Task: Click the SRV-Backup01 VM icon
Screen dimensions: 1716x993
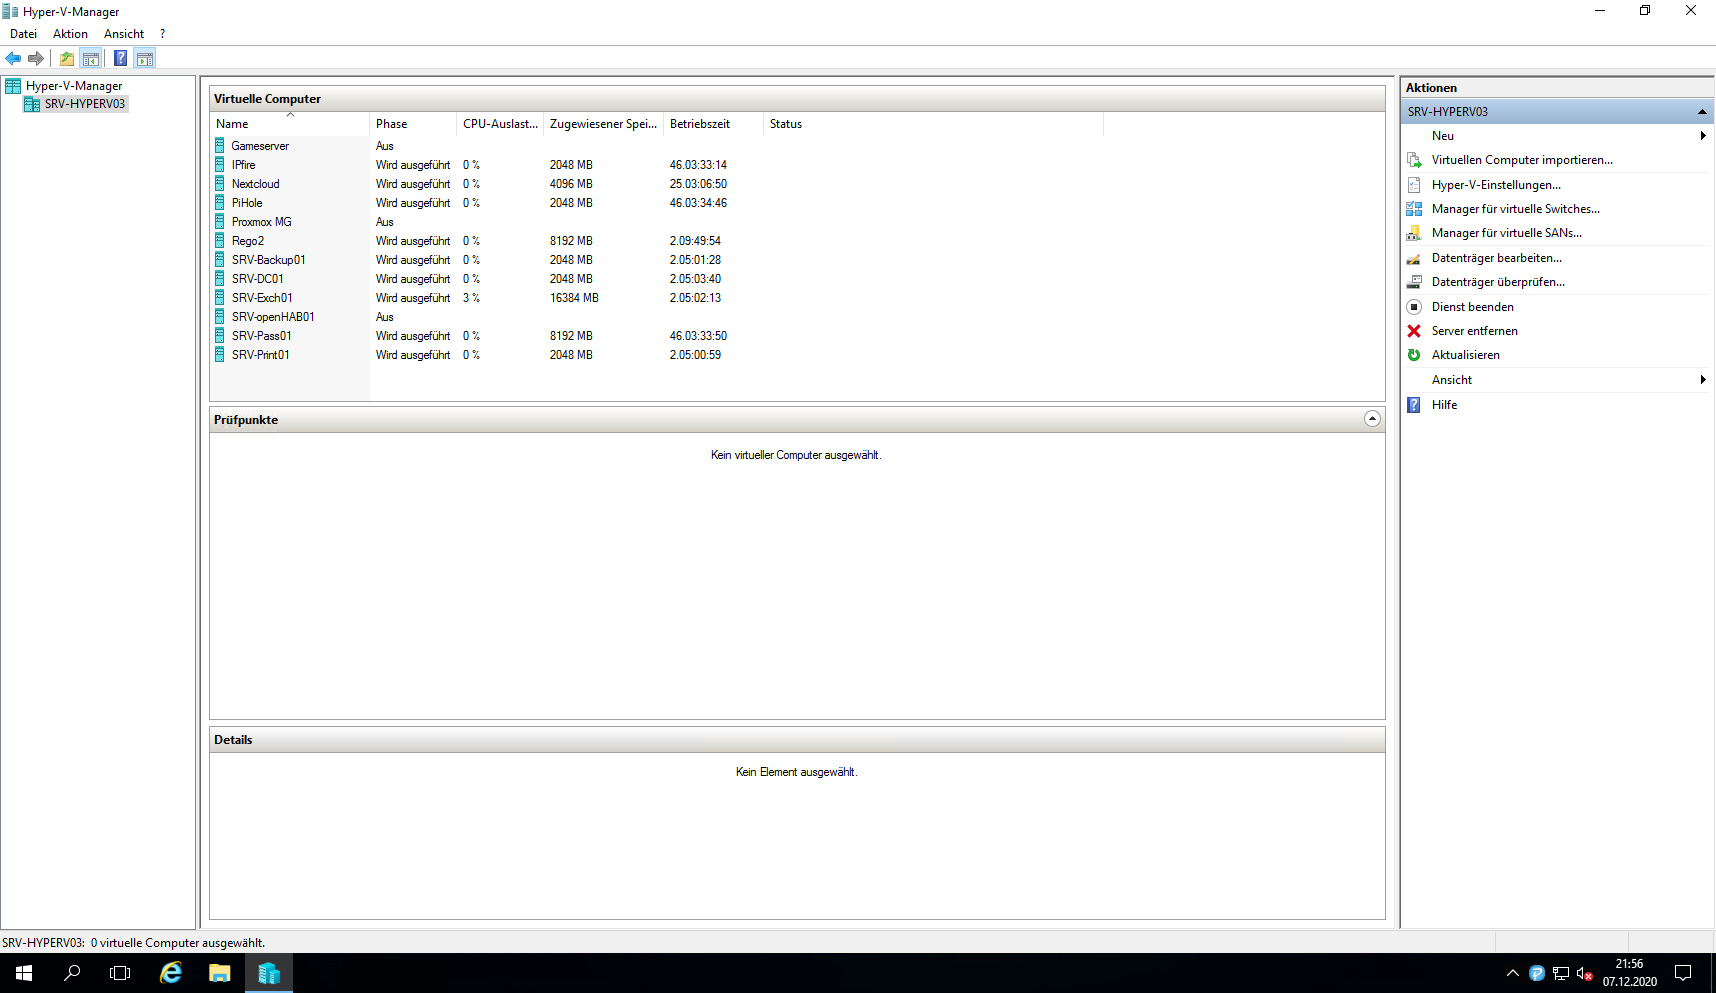Action: coord(220,260)
